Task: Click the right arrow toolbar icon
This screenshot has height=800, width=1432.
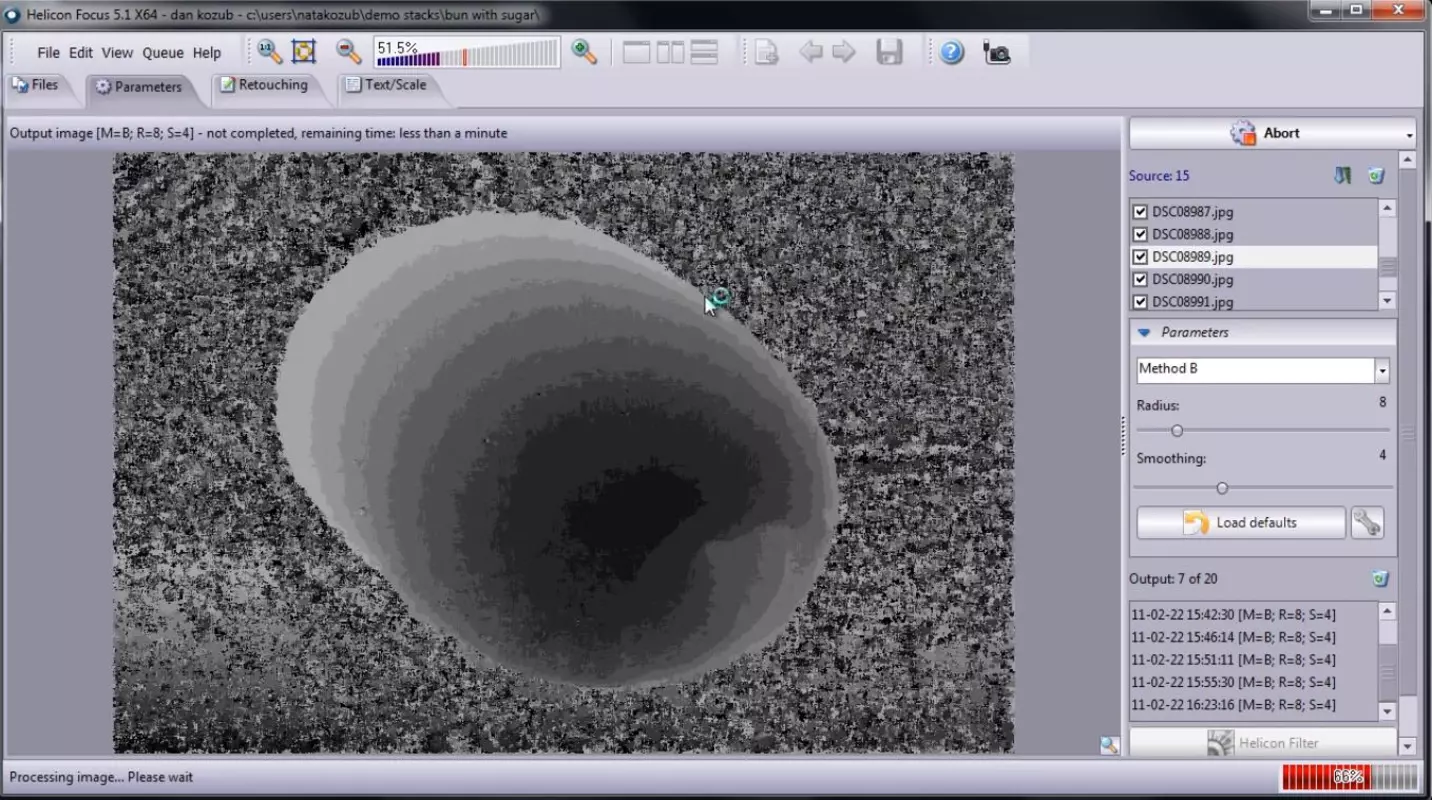Action: pyautogui.click(x=844, y=52)
